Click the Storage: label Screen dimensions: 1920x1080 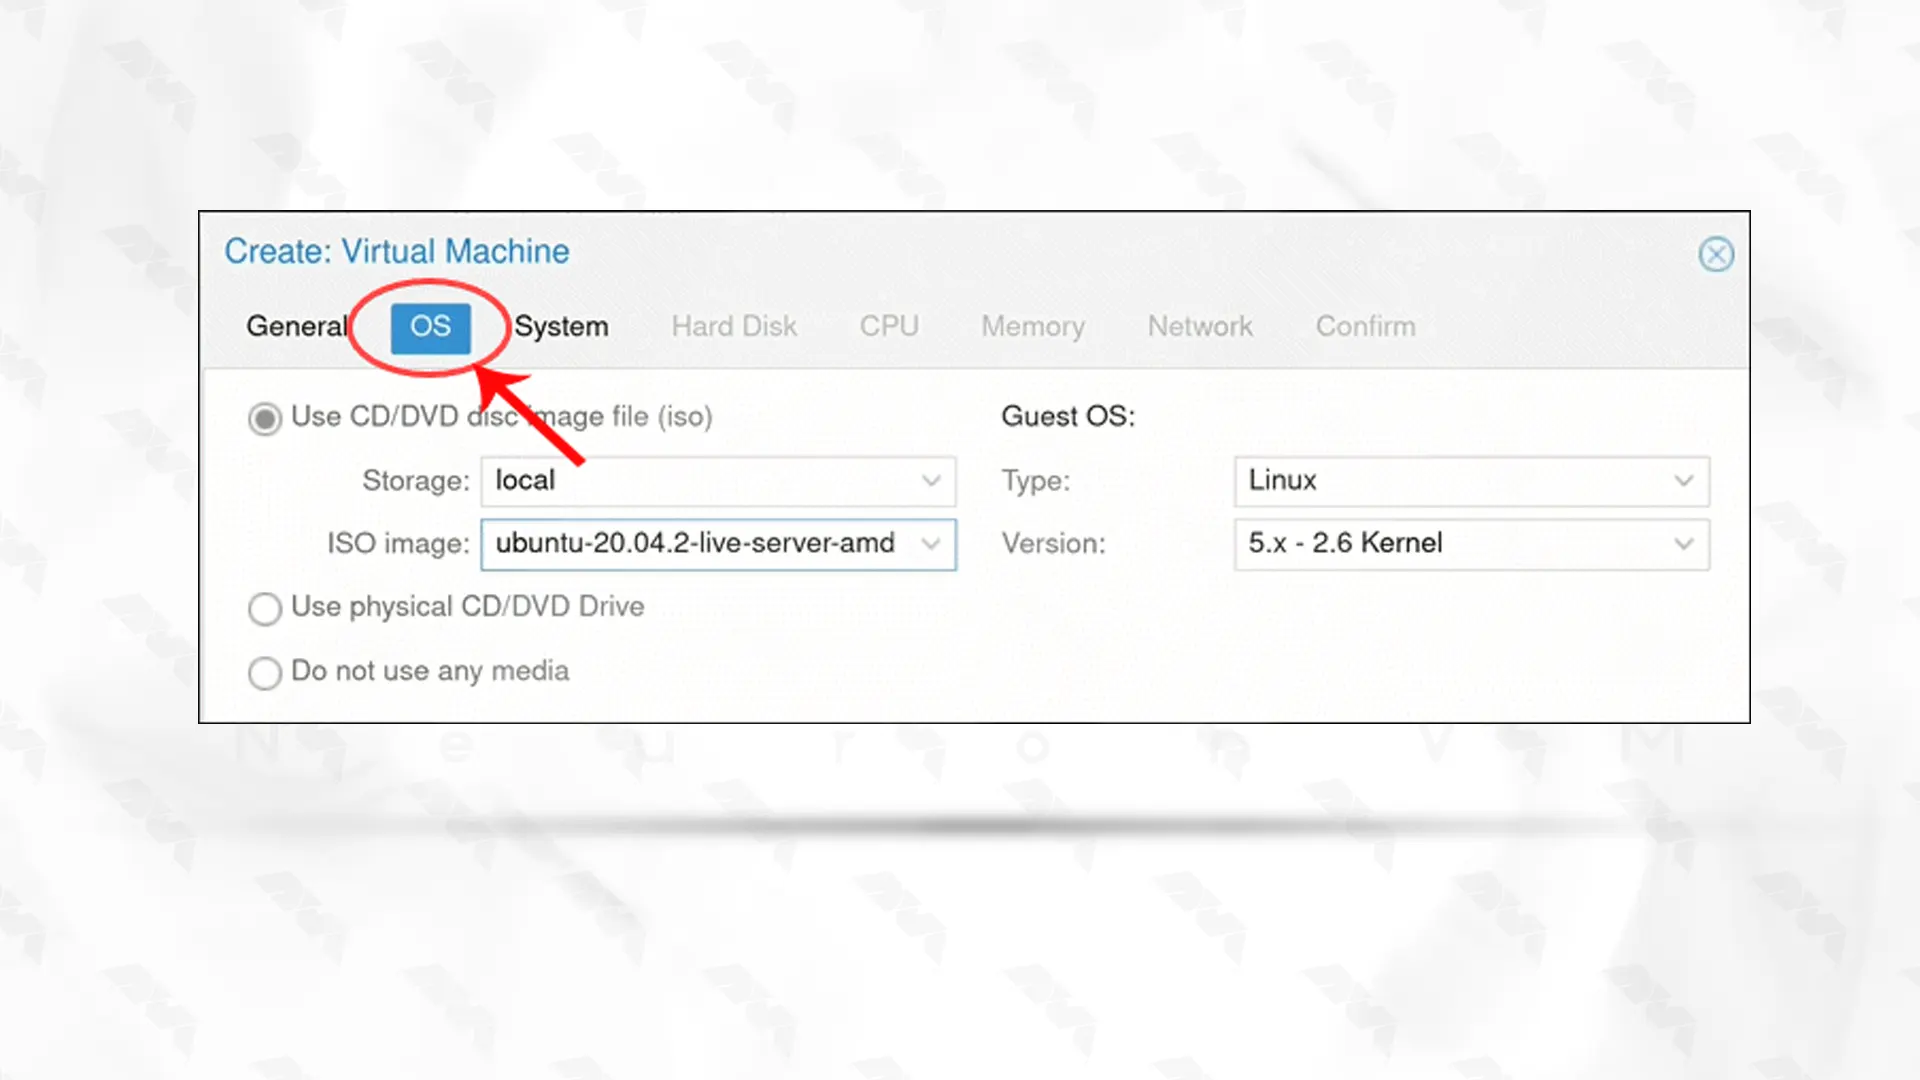pyautogui.click(x=415, y=481)
